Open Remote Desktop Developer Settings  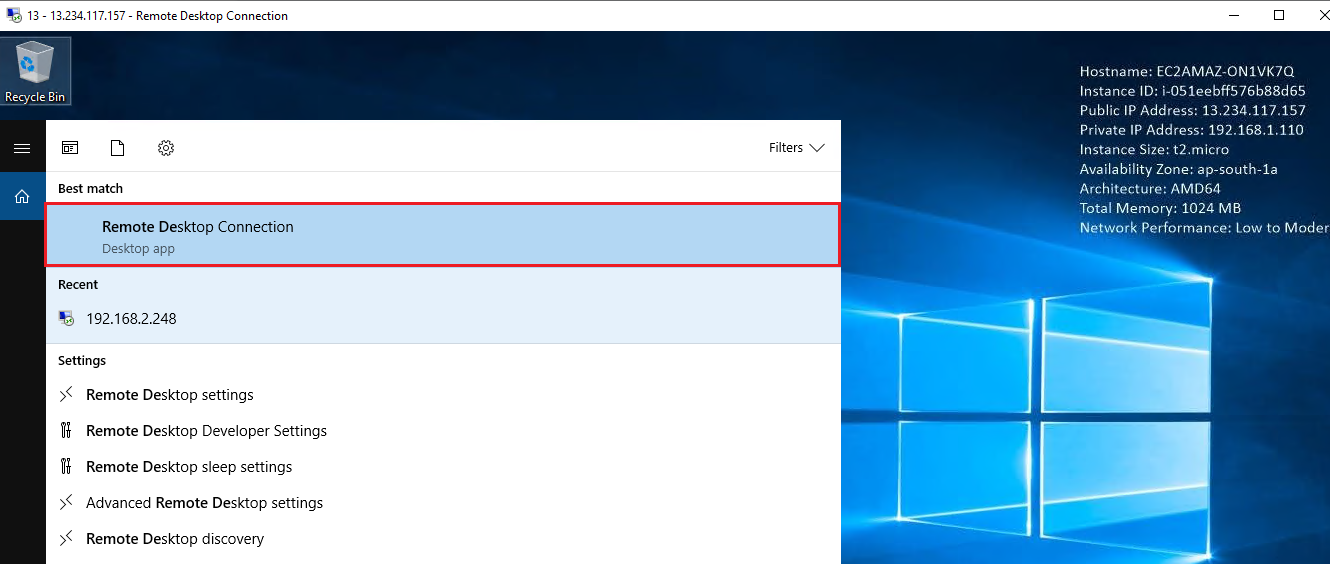point(443,431)
